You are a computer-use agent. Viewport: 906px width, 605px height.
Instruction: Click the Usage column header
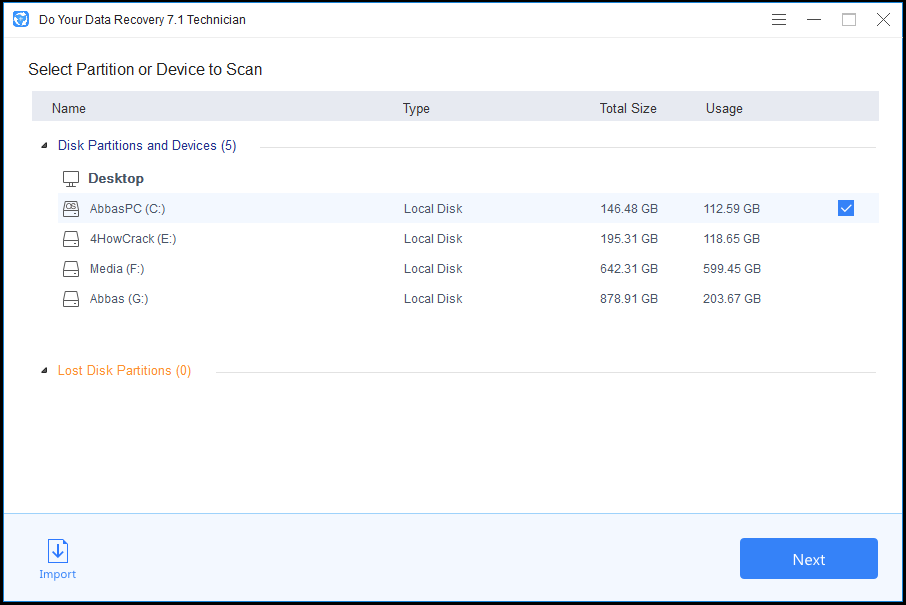coord(724,108)
